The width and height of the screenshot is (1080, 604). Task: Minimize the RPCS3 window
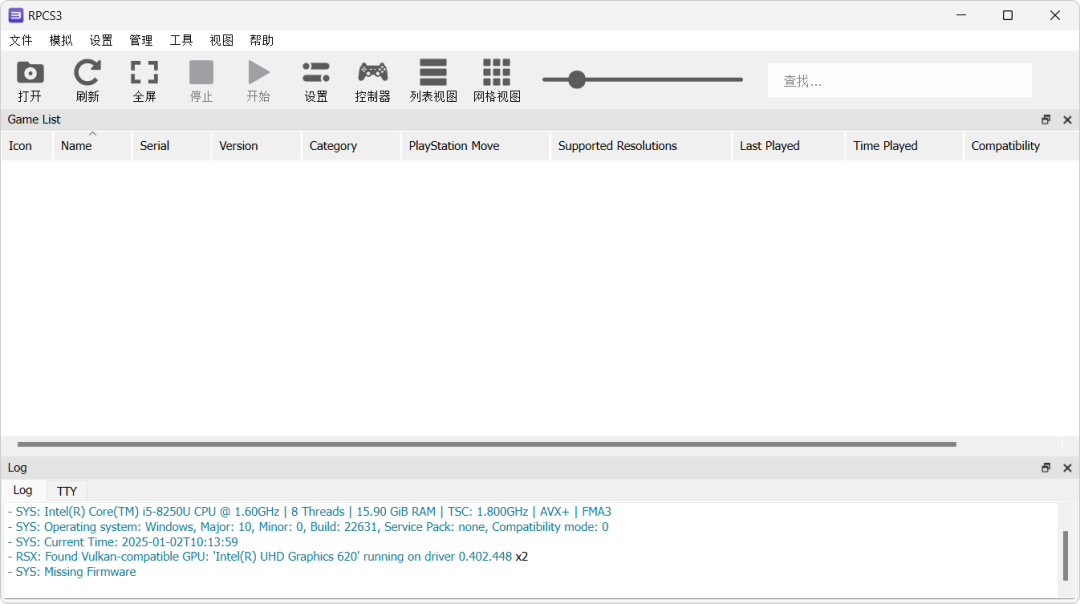click(x=961, y=15)
